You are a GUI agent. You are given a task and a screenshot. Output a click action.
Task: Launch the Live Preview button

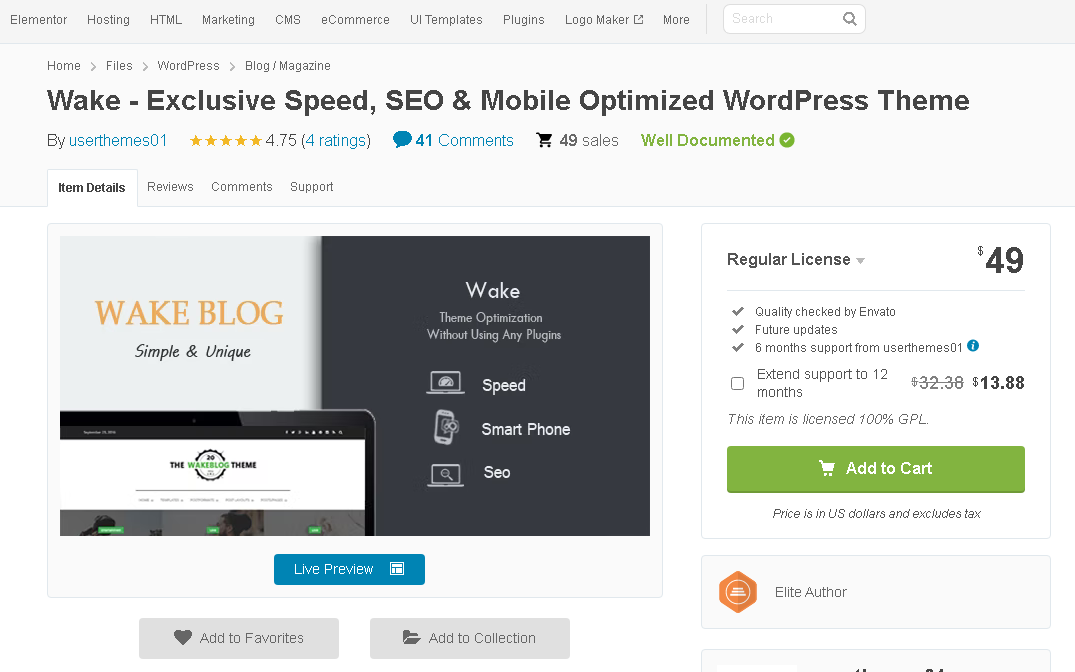pos(349,569)
